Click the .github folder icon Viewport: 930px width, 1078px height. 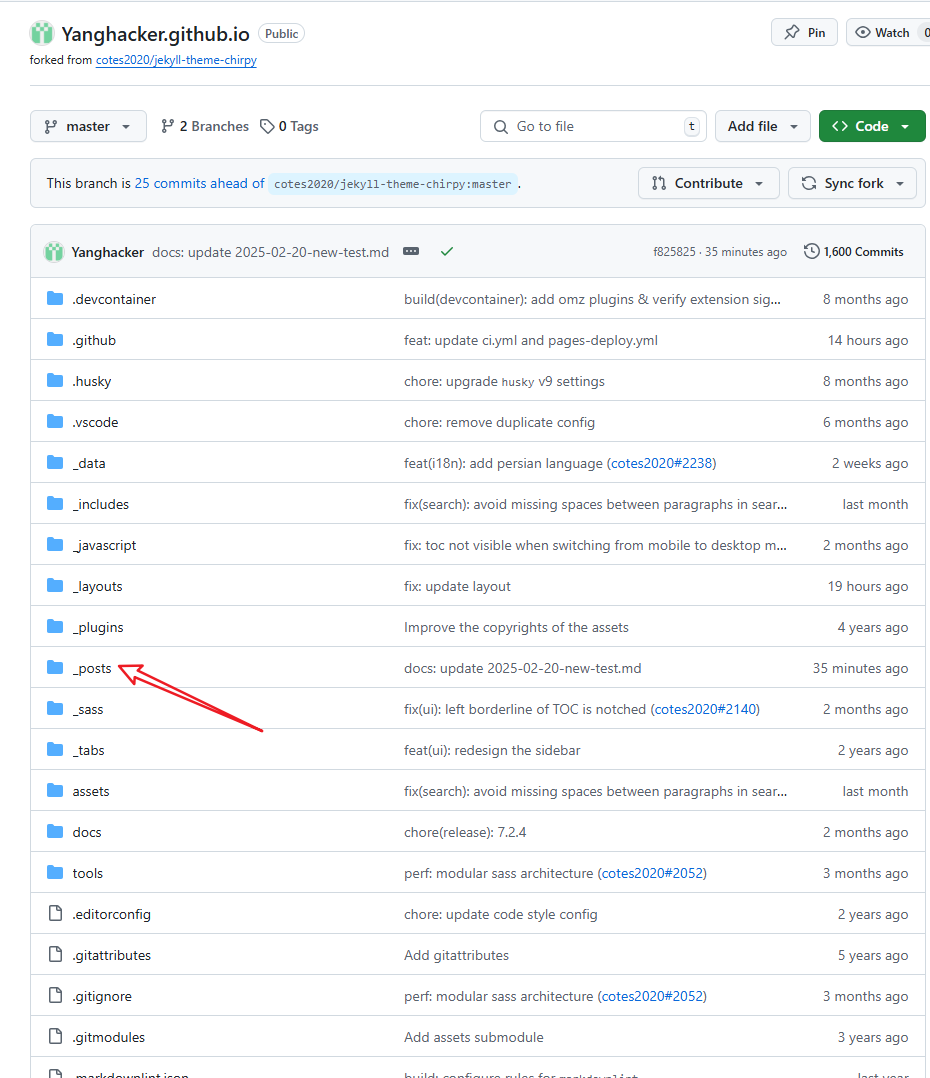pos(55,340)
